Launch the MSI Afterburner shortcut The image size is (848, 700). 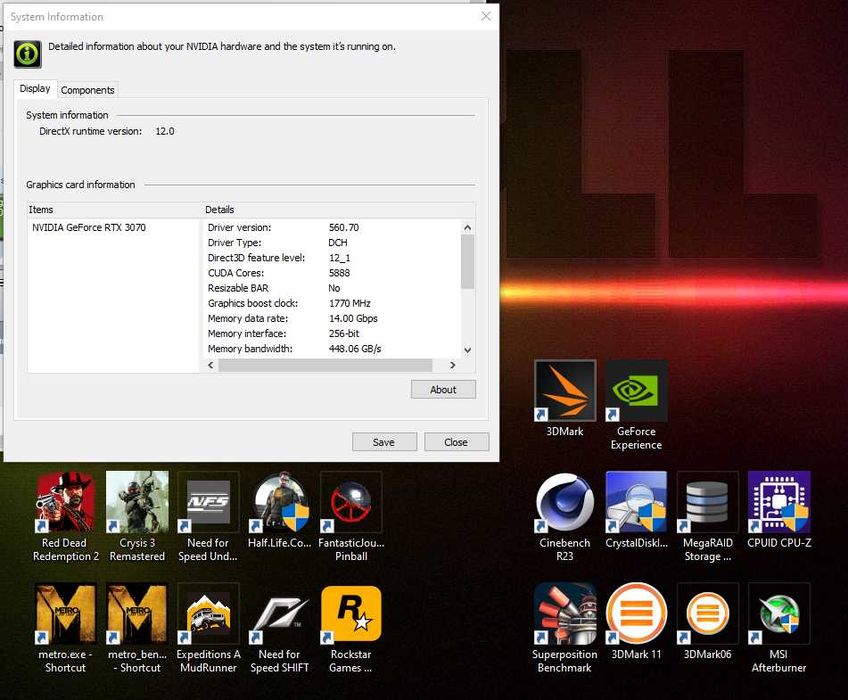click(x=779, y=628)
